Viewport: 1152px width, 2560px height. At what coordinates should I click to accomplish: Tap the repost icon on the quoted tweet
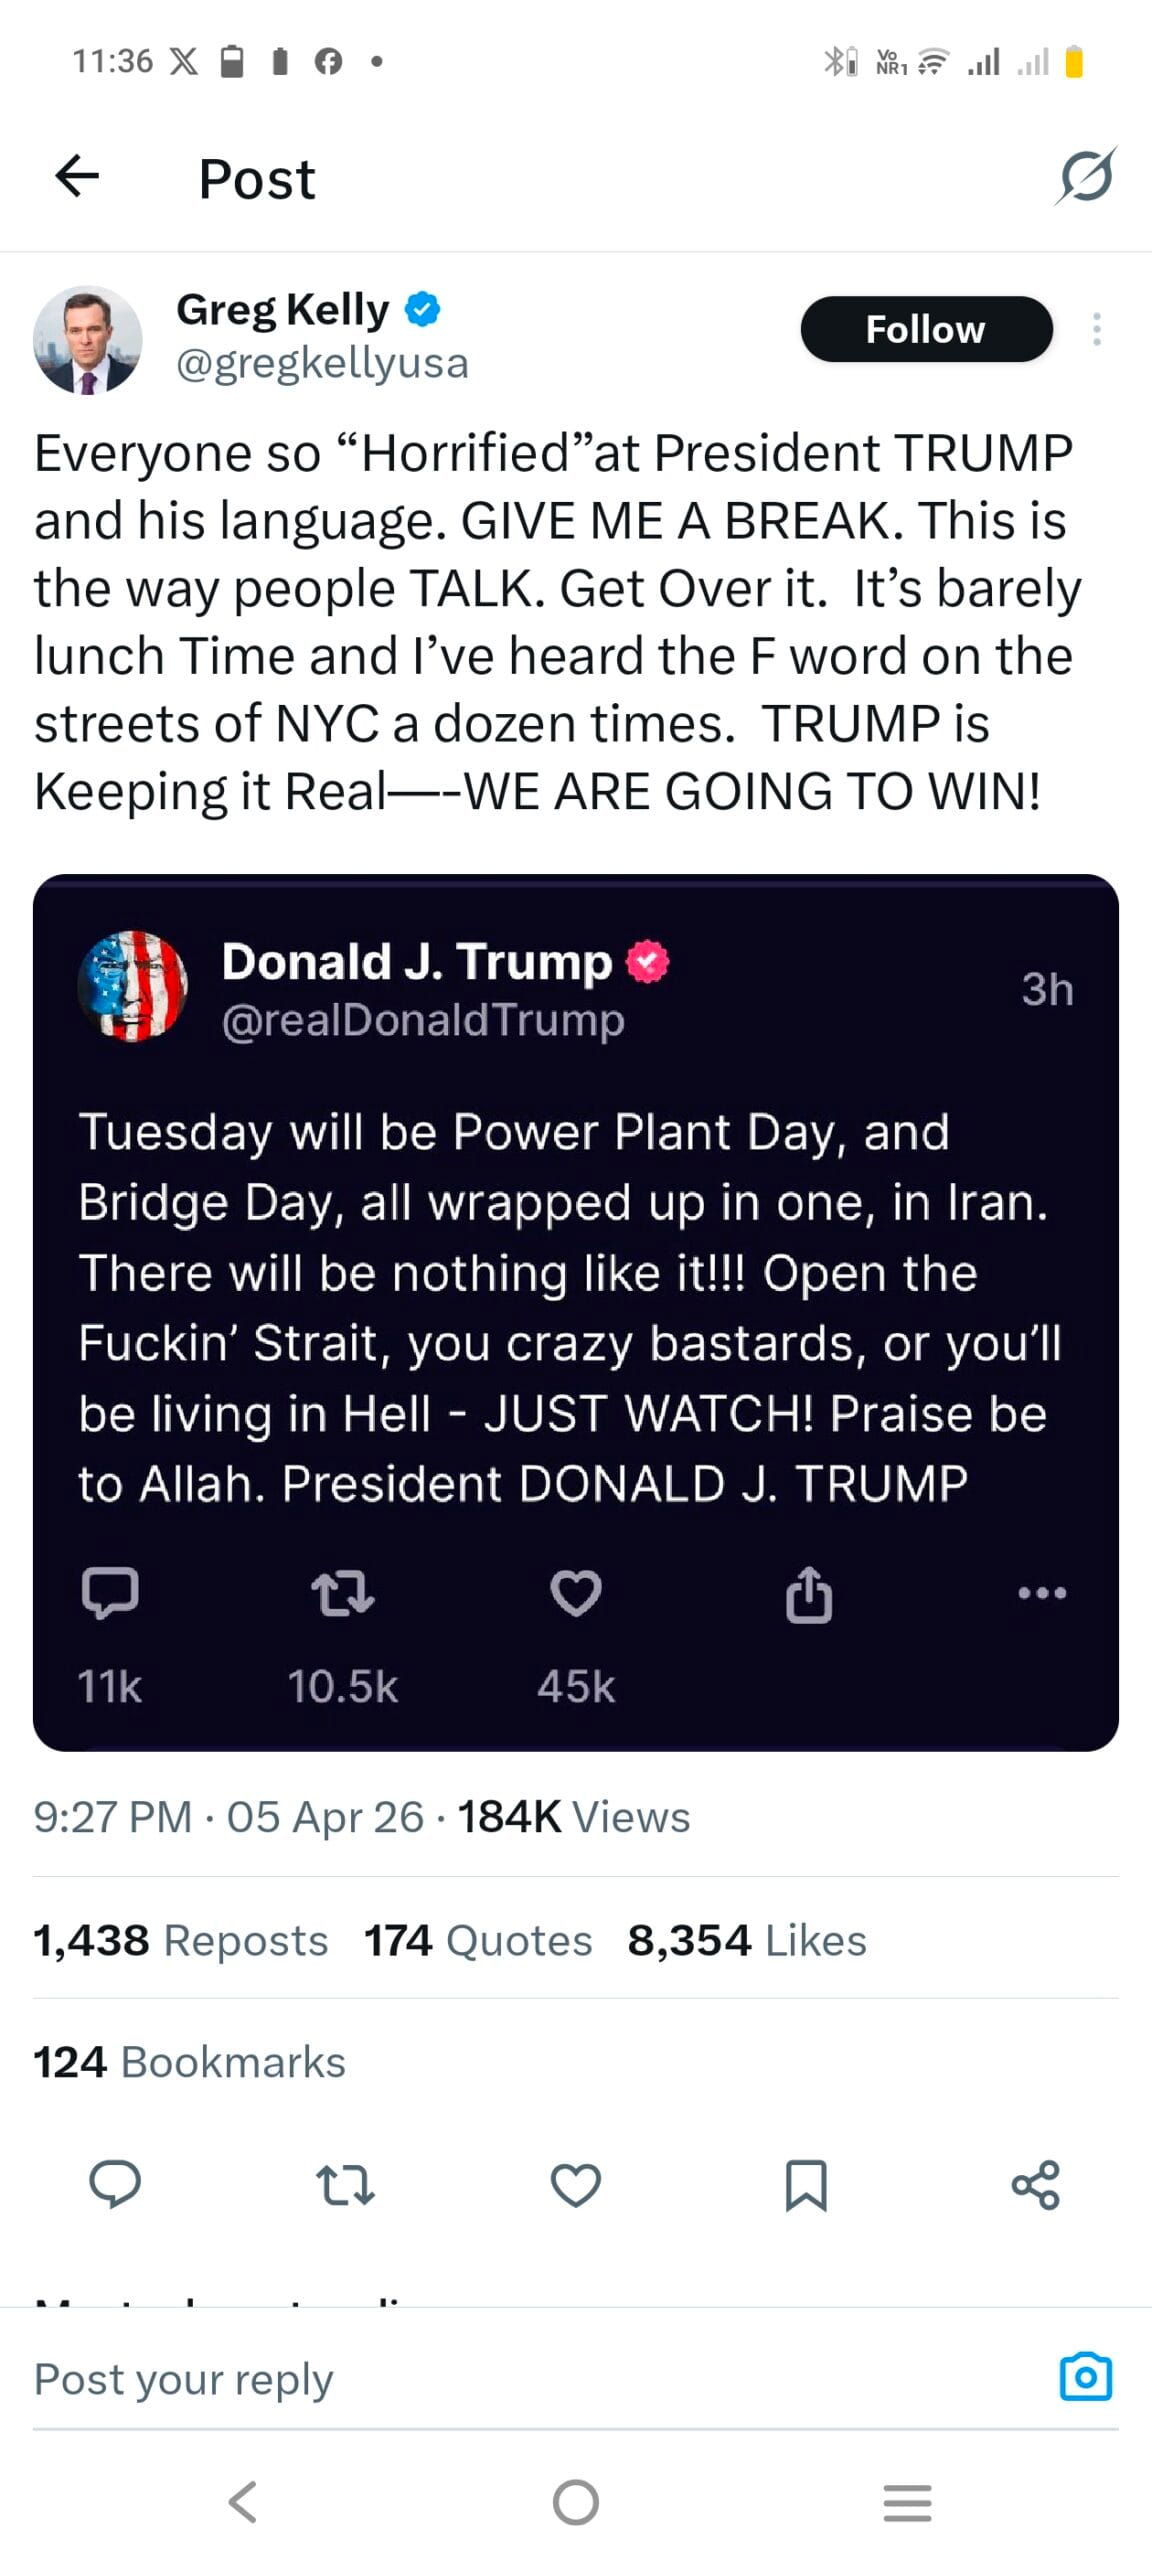click(345, 1593)
